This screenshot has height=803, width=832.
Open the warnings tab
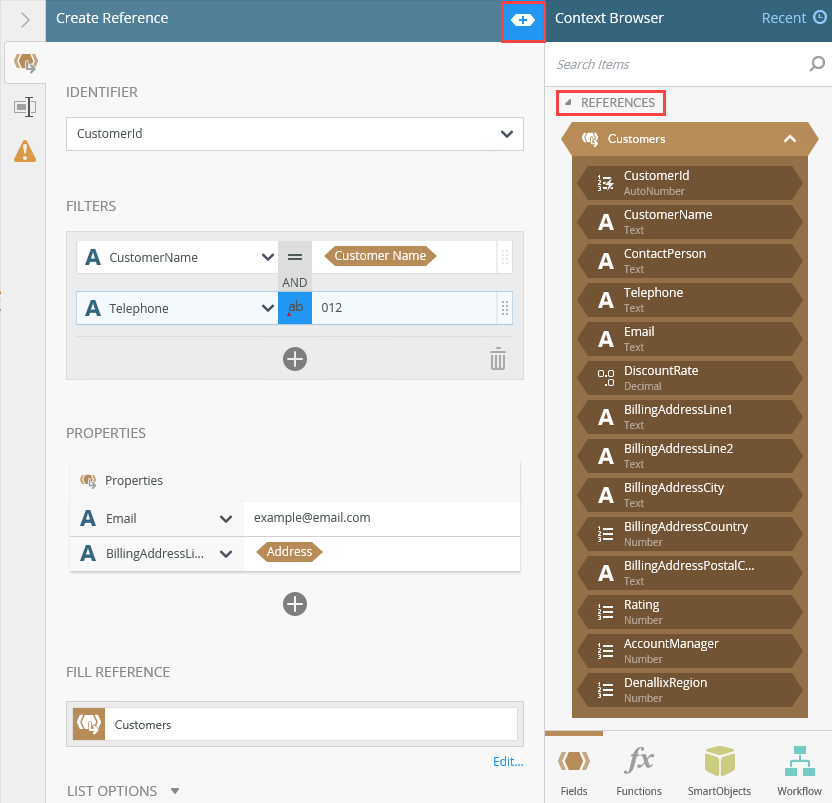25,151
